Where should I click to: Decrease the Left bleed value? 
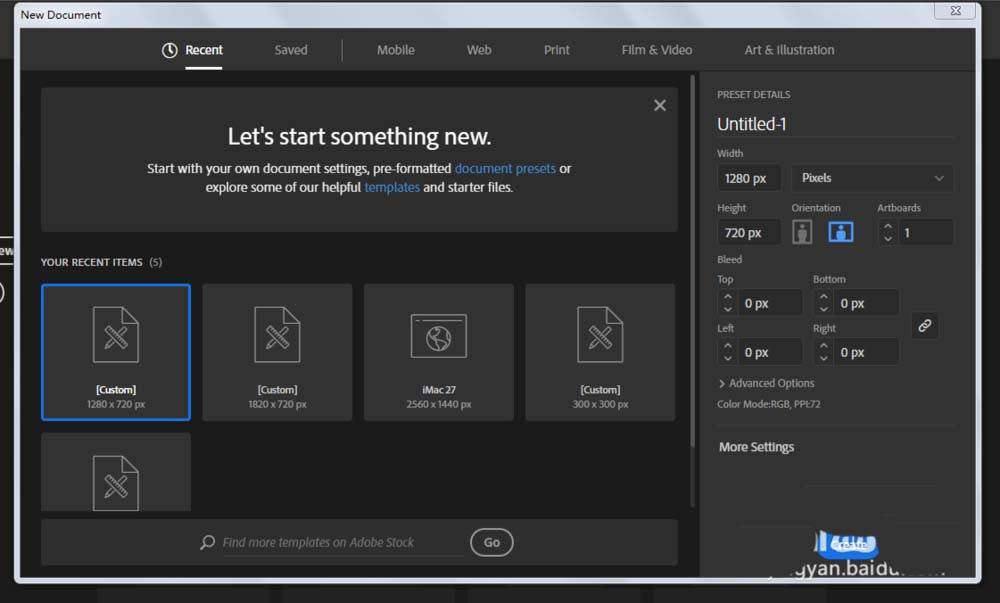point(728,359)
